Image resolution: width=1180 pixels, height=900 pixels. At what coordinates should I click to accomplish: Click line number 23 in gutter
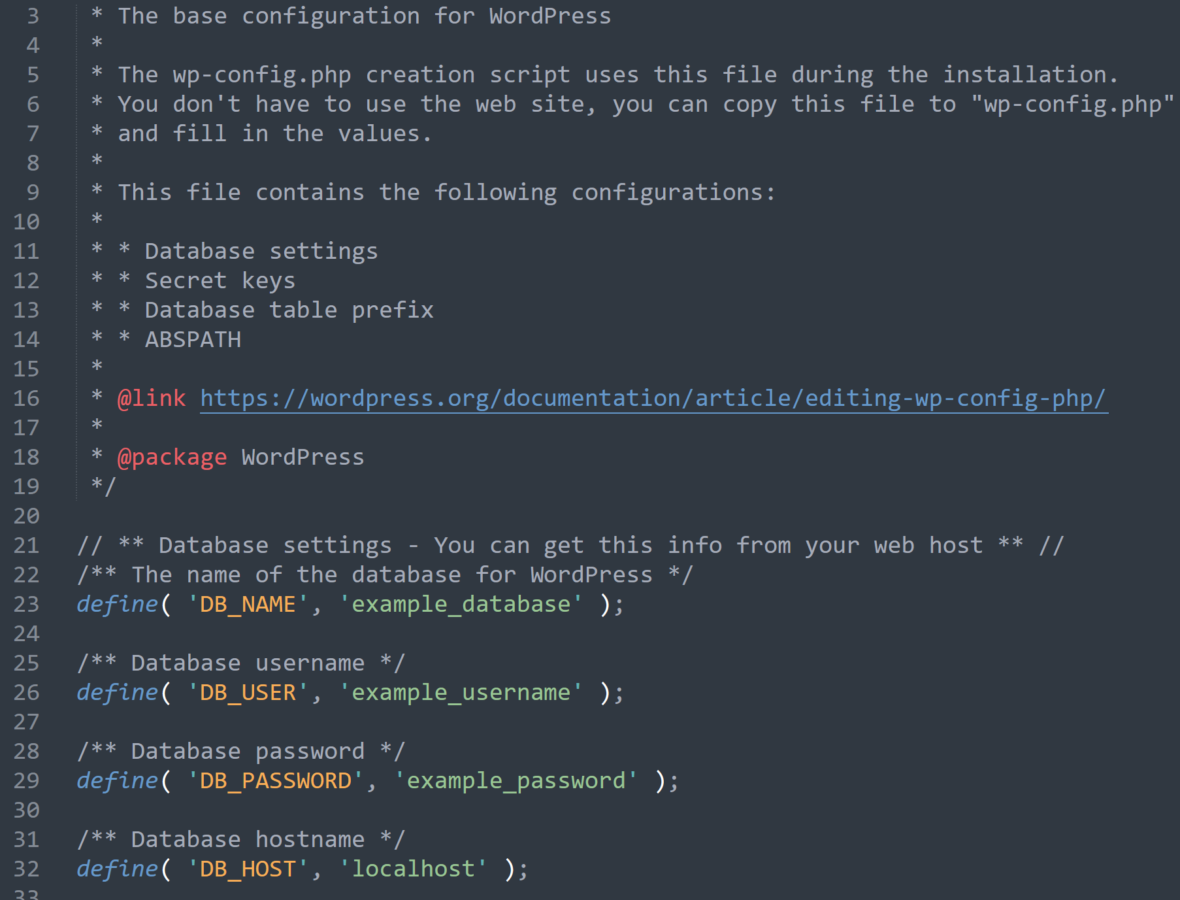(26, 604)
